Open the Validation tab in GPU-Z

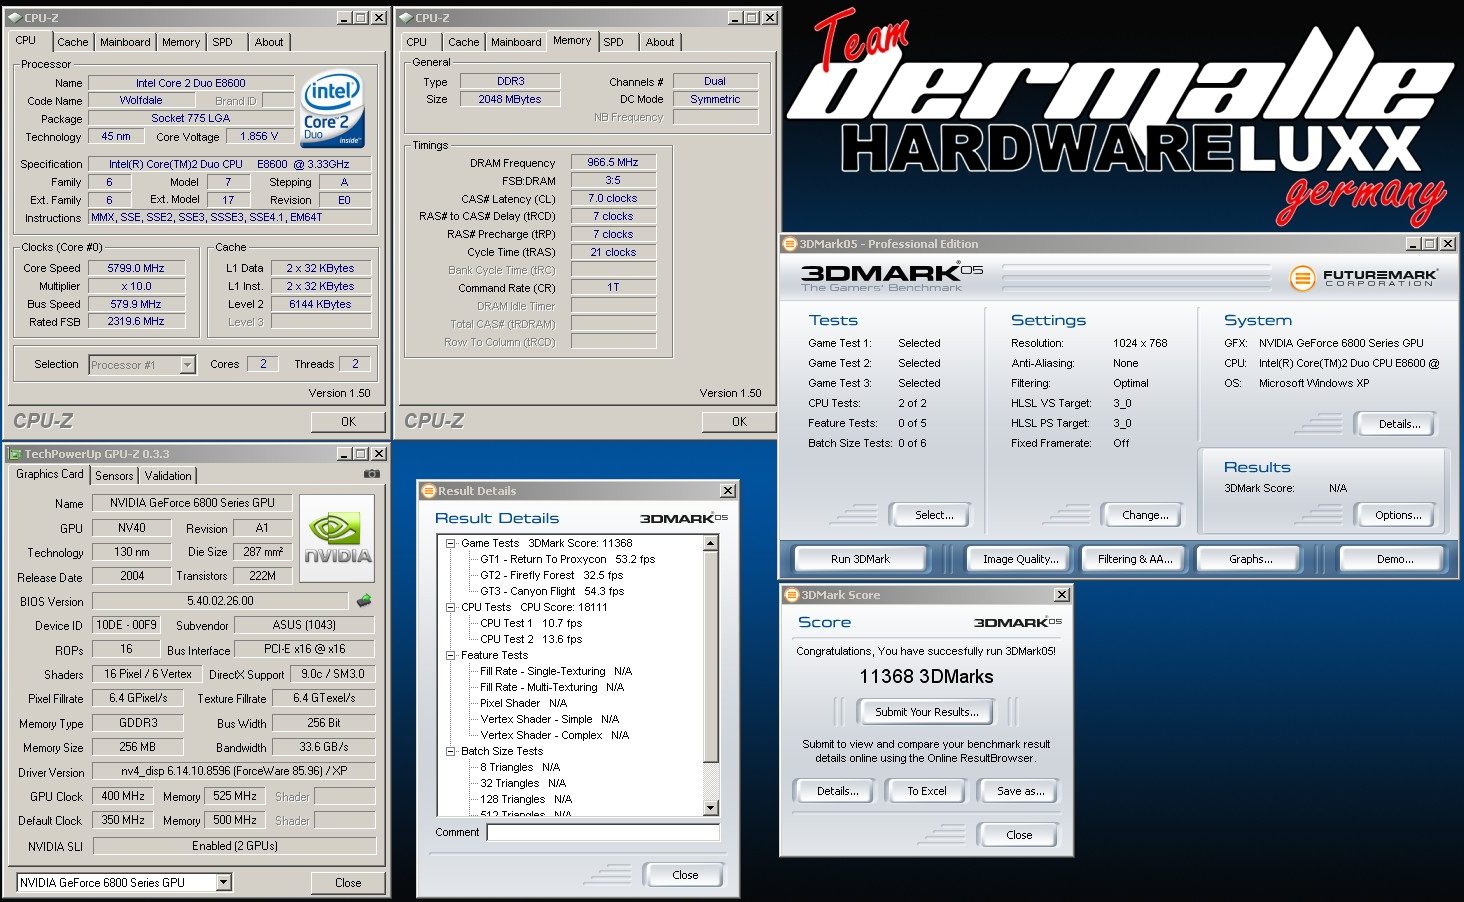(168, 476)
